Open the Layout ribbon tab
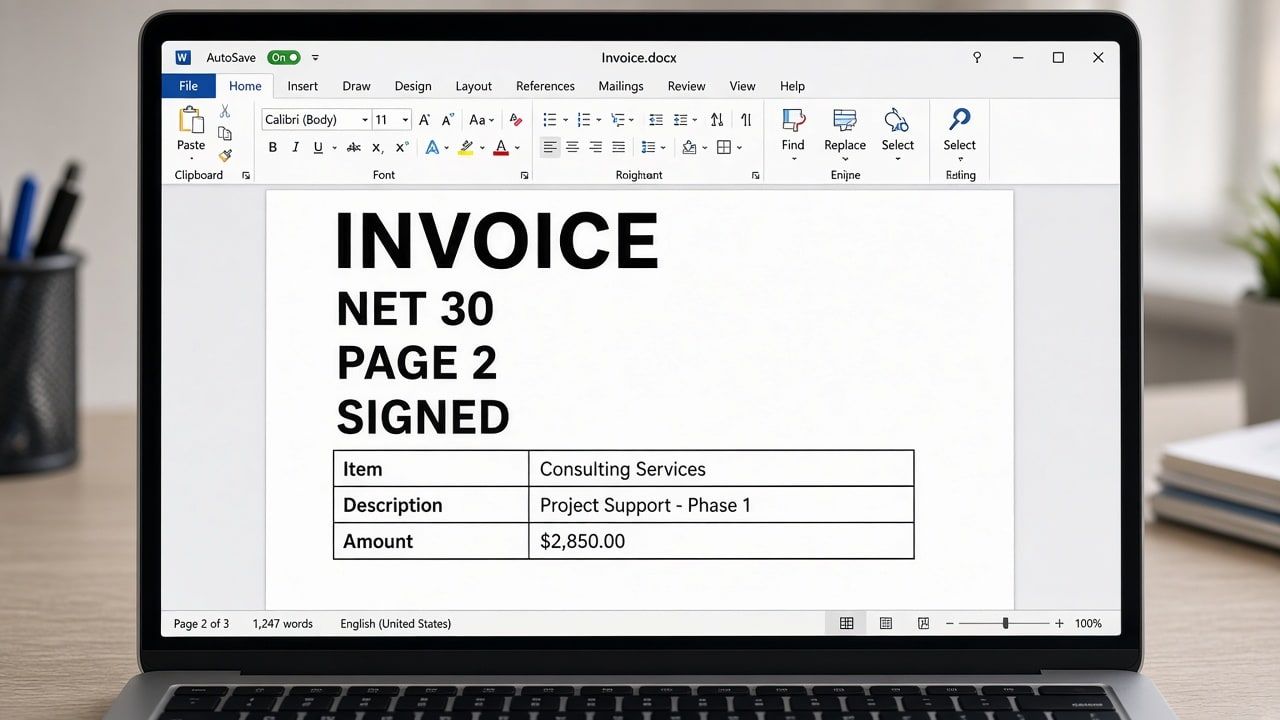 click(x=474, y=86)
